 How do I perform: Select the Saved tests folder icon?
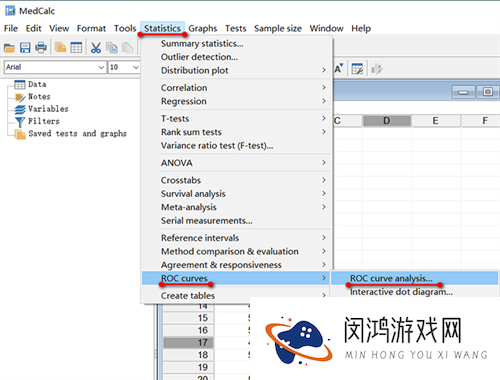[x=20, y=134]
